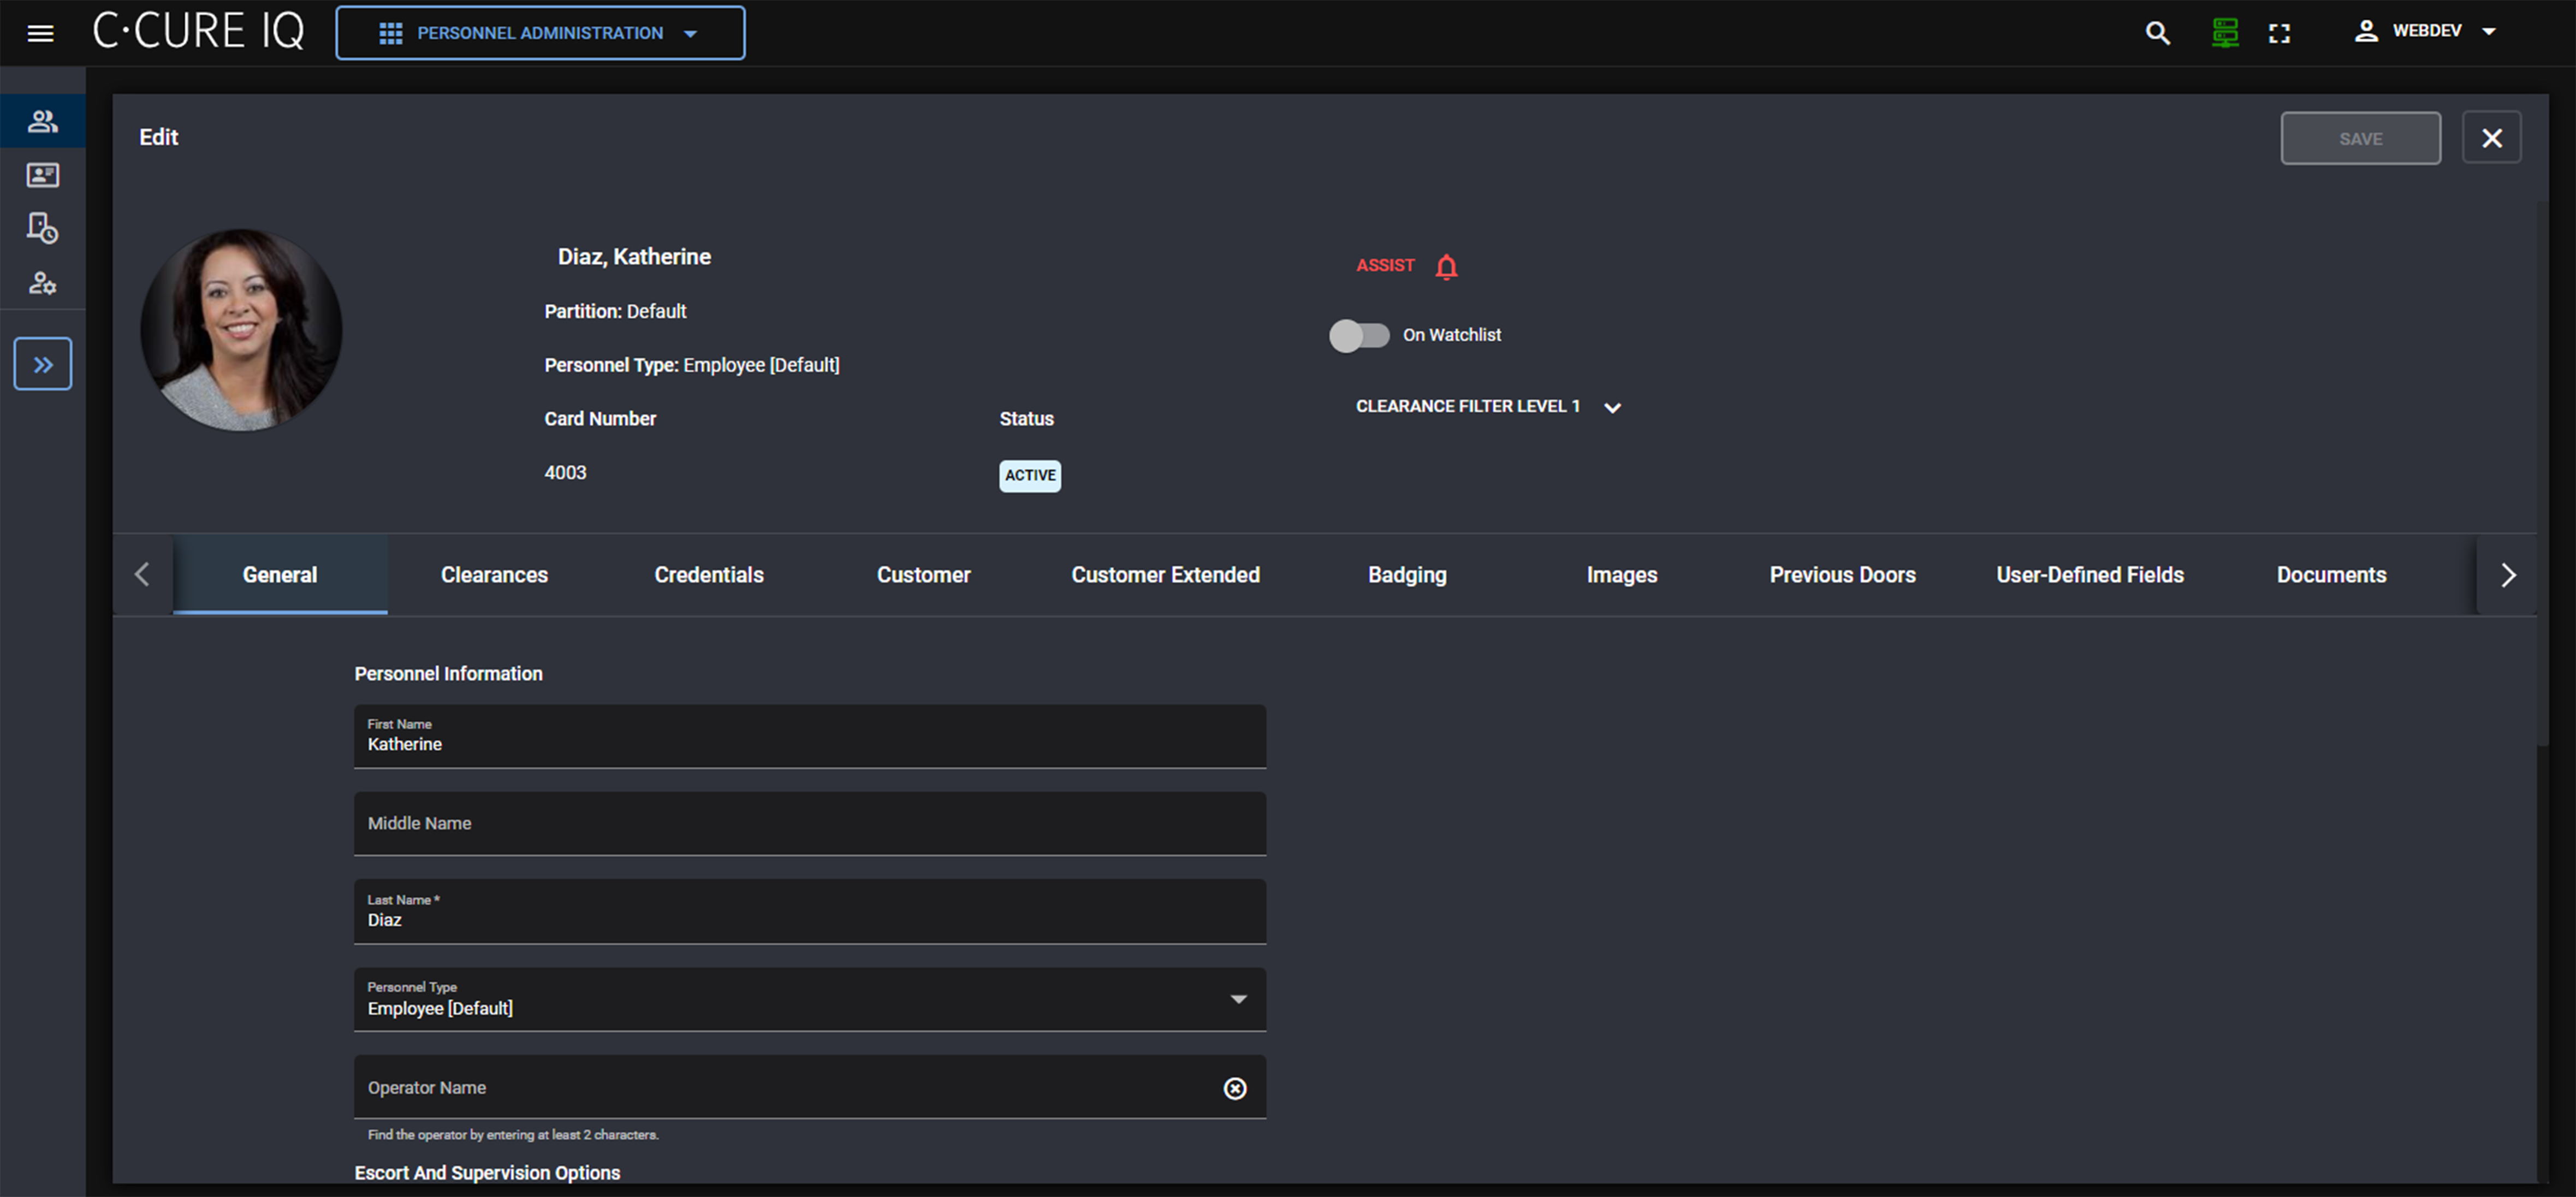Click the search magnifier icon
The height and width of the screenshot is (1197, 2576).
[x=2157, y=33]
